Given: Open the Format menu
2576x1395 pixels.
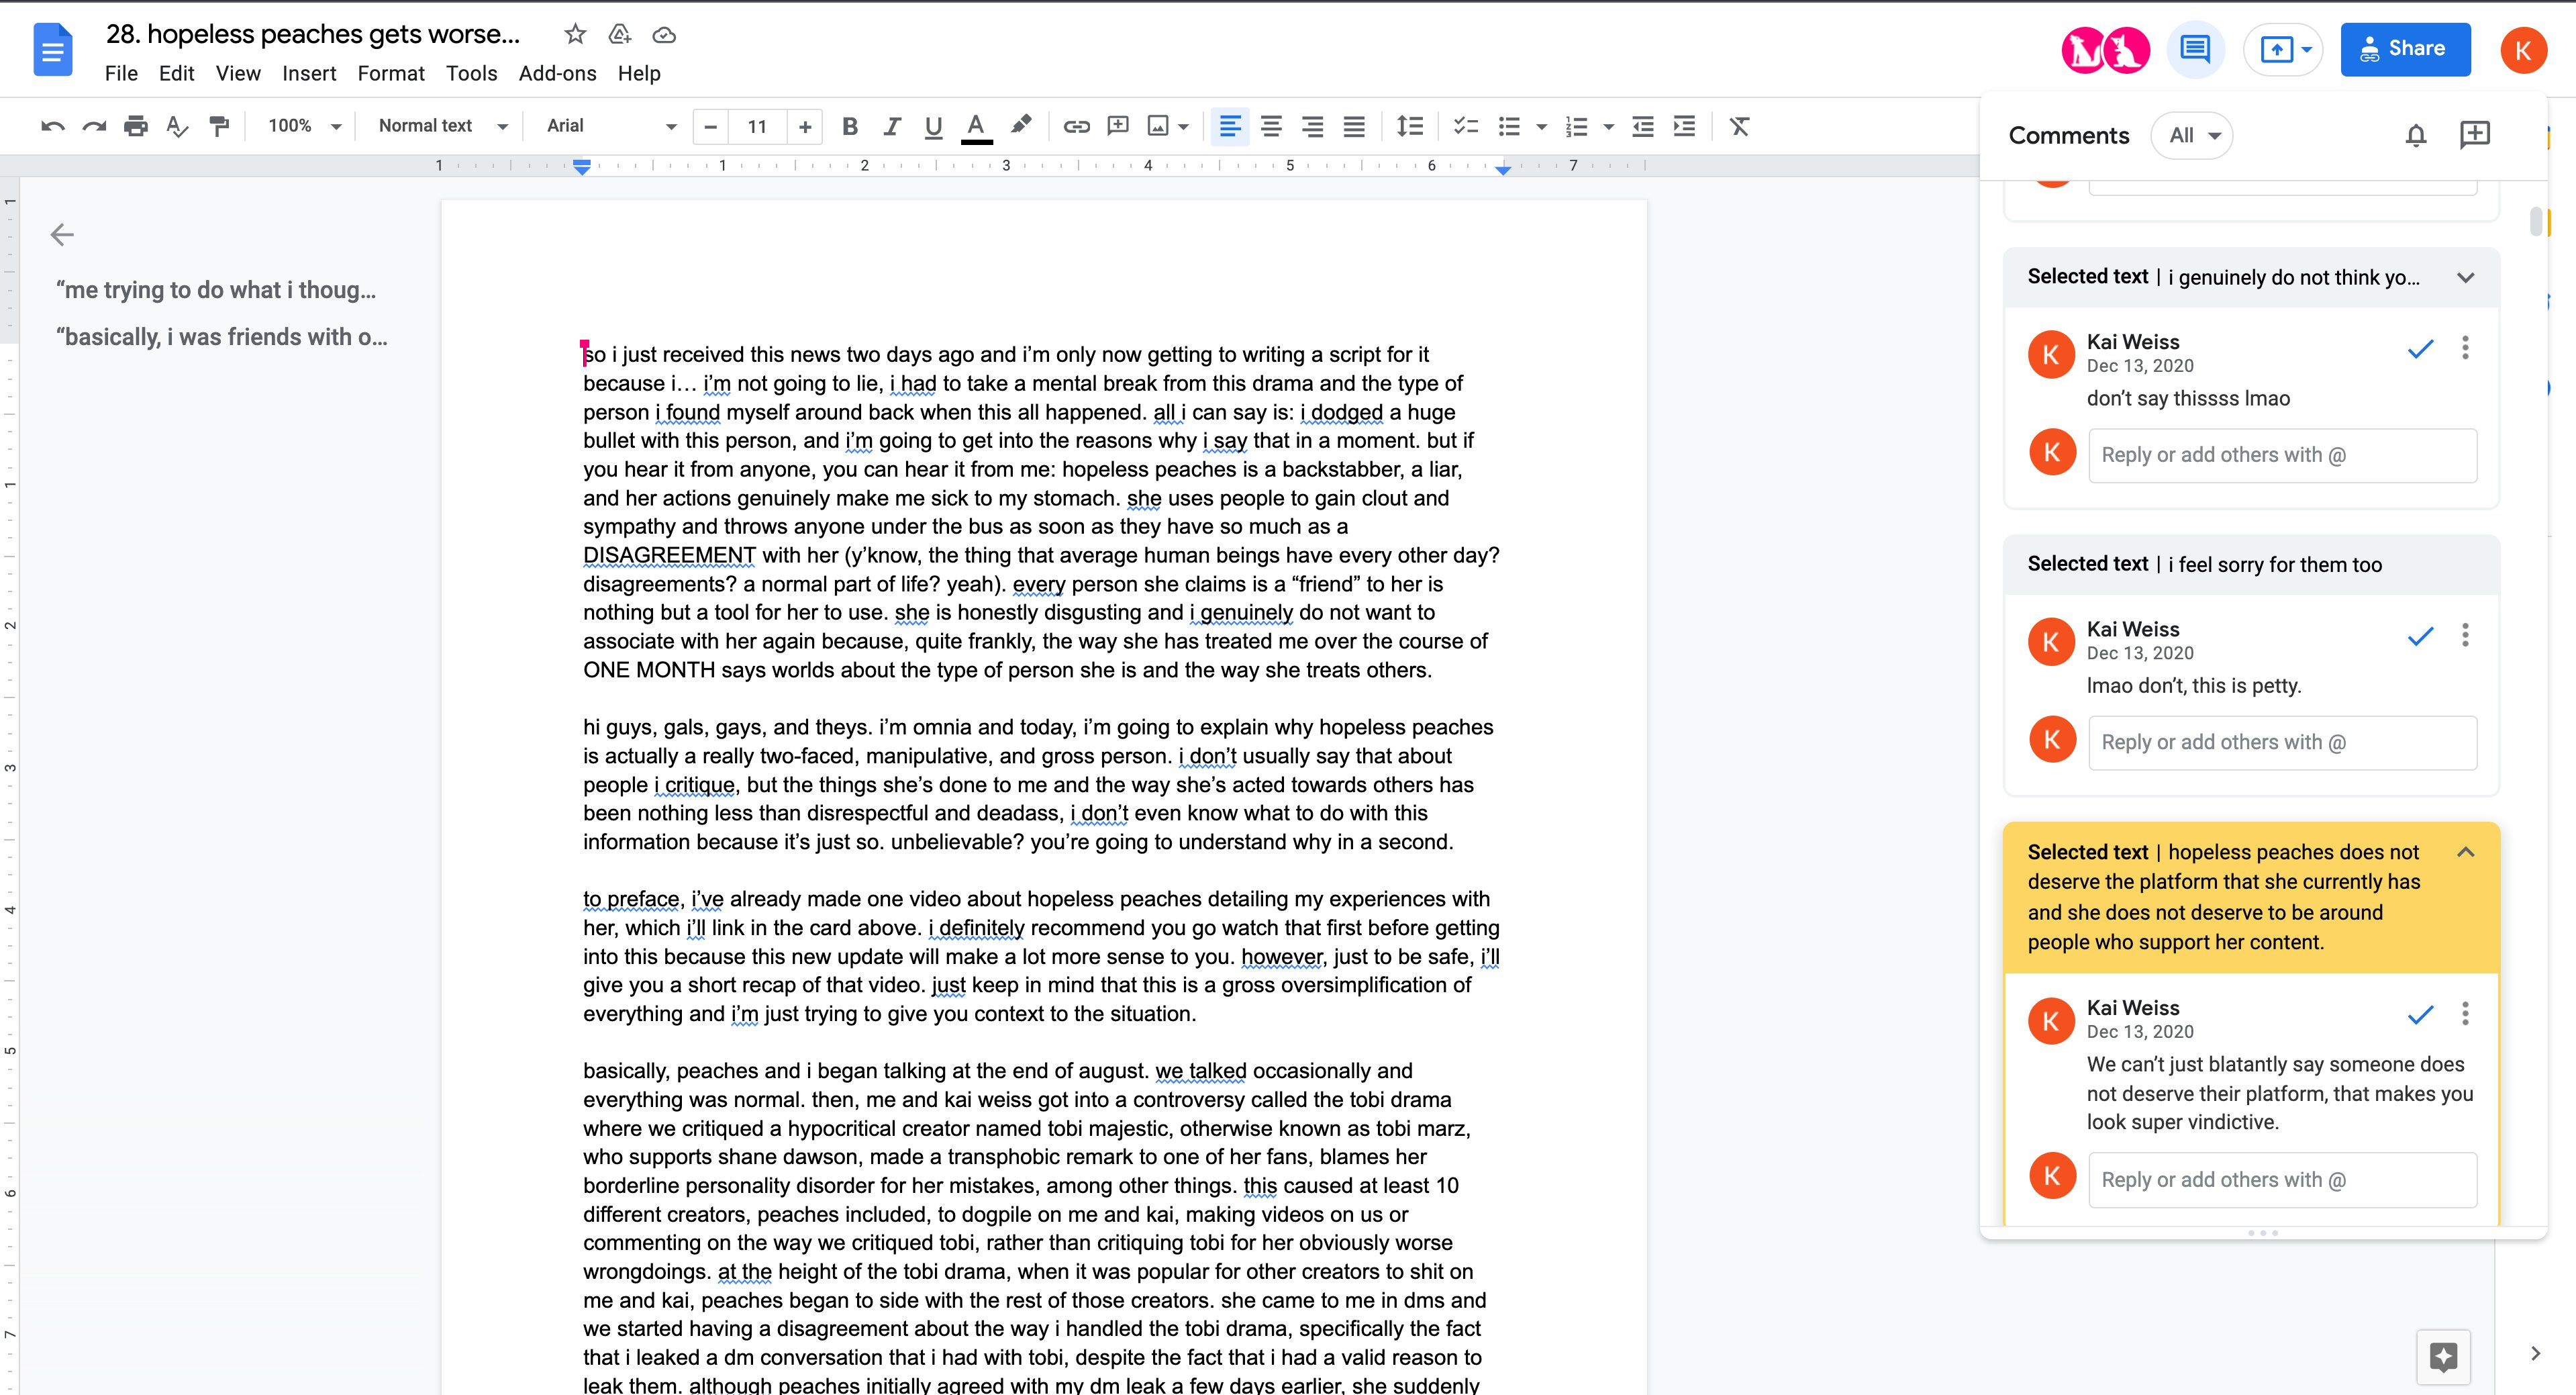Looking at the screenshot, I should point(391,73).
